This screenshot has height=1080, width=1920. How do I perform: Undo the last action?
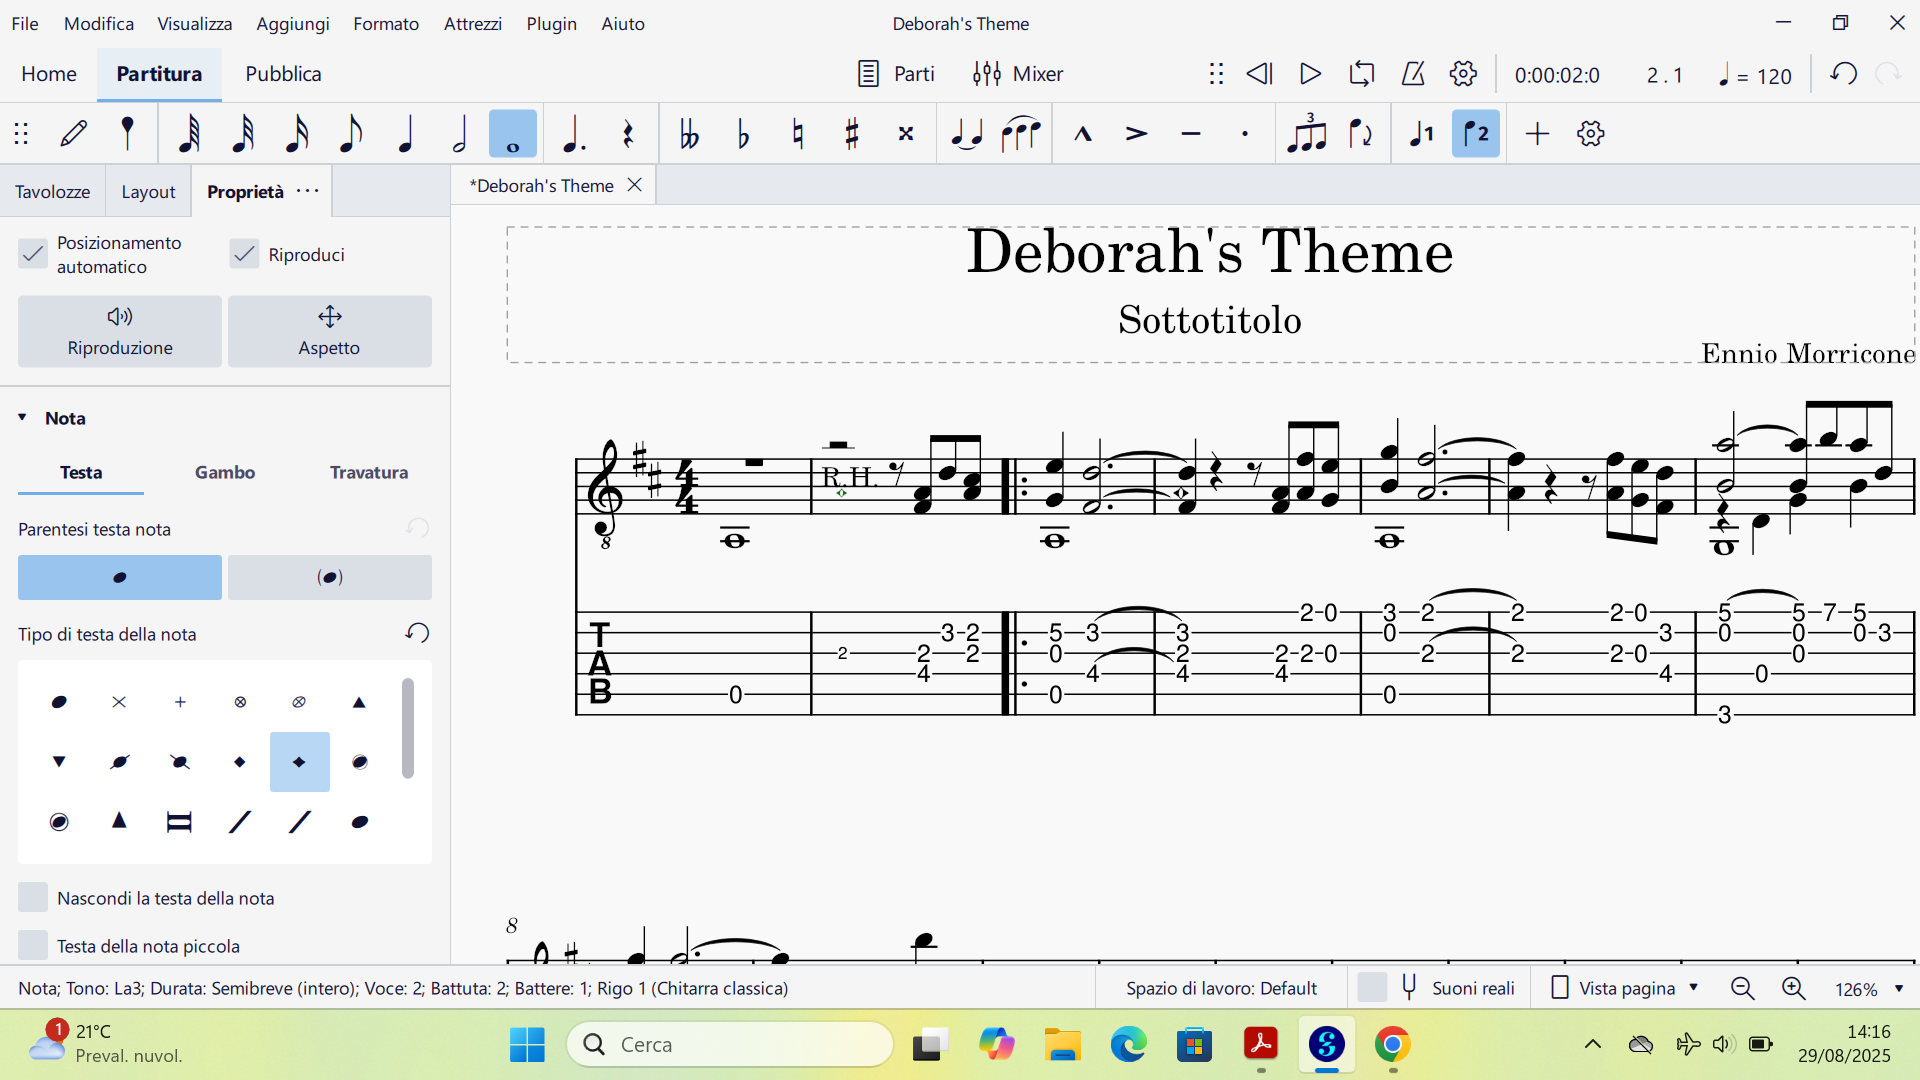1844,74
